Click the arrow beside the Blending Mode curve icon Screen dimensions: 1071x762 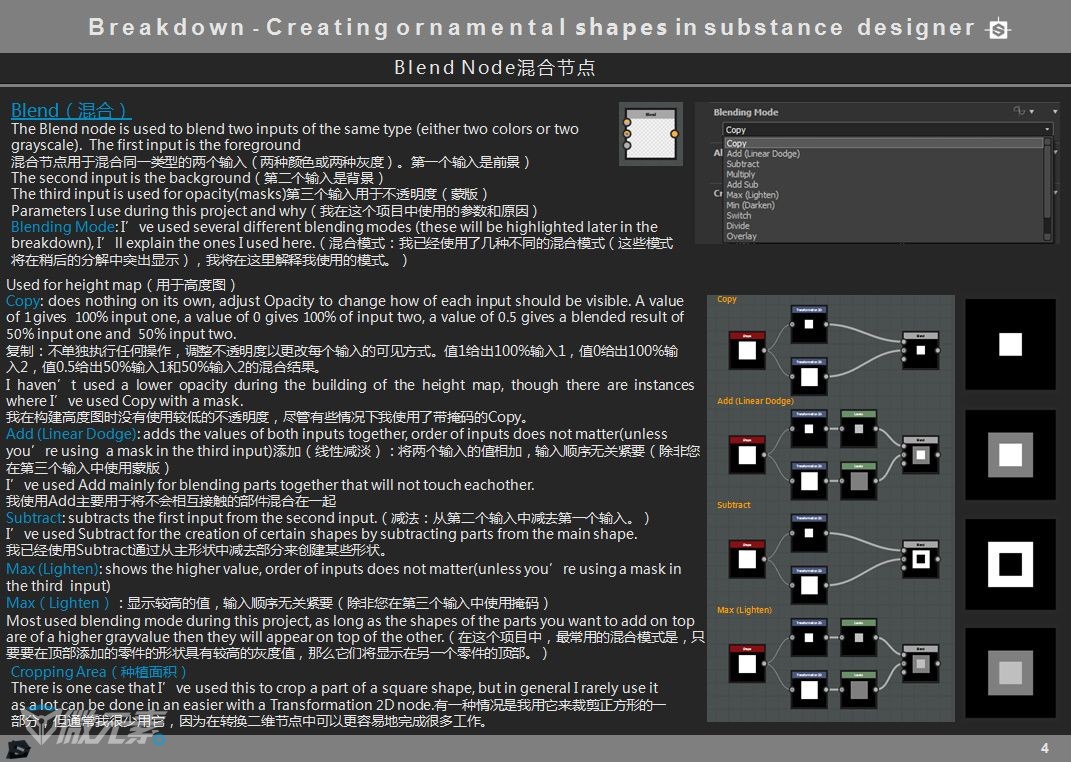[x=1031, y=111]
